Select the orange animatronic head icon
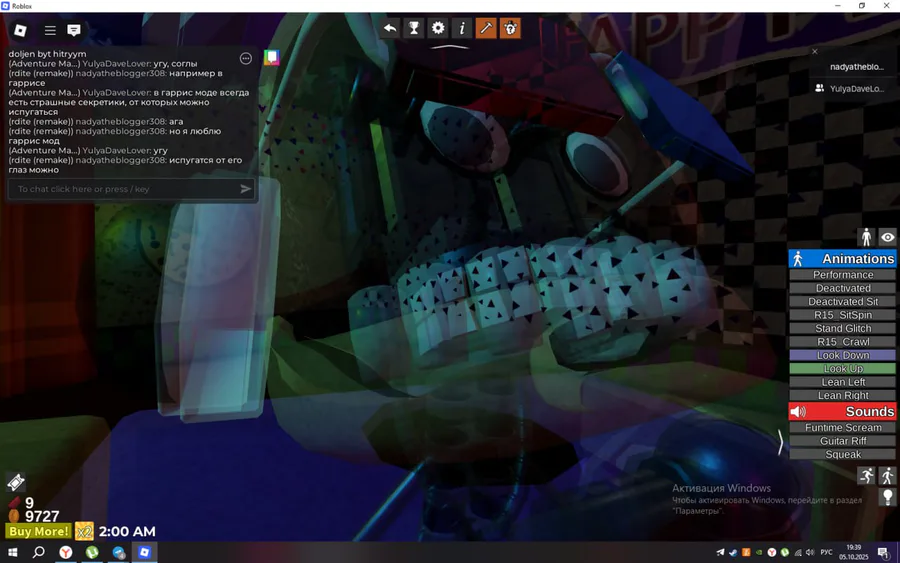Viewport: 900px width, 563px height. pyautogui.click(x=510, y=28)
